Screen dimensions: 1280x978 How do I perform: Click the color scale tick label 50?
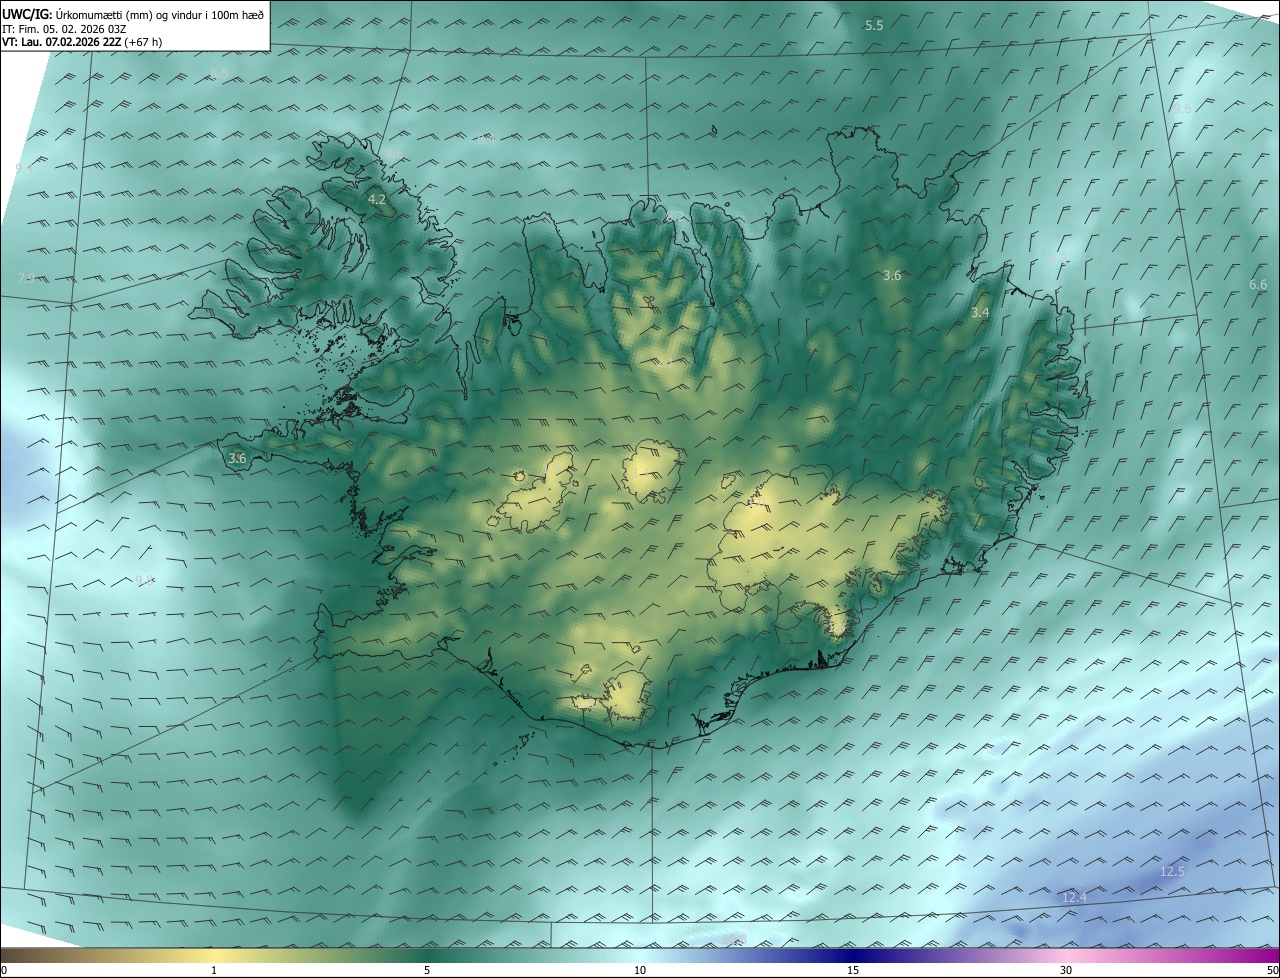(1272, 970)
